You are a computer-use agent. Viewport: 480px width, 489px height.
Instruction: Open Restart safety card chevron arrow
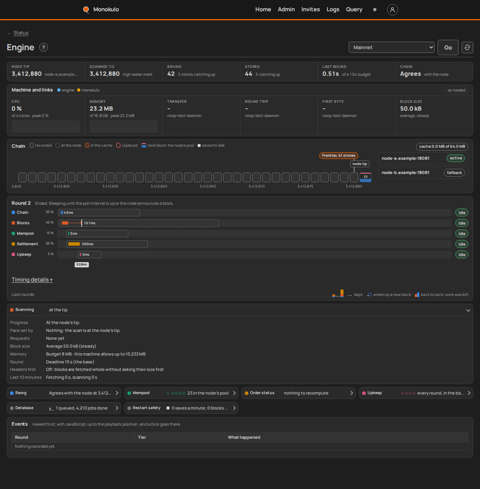point(234,408)
